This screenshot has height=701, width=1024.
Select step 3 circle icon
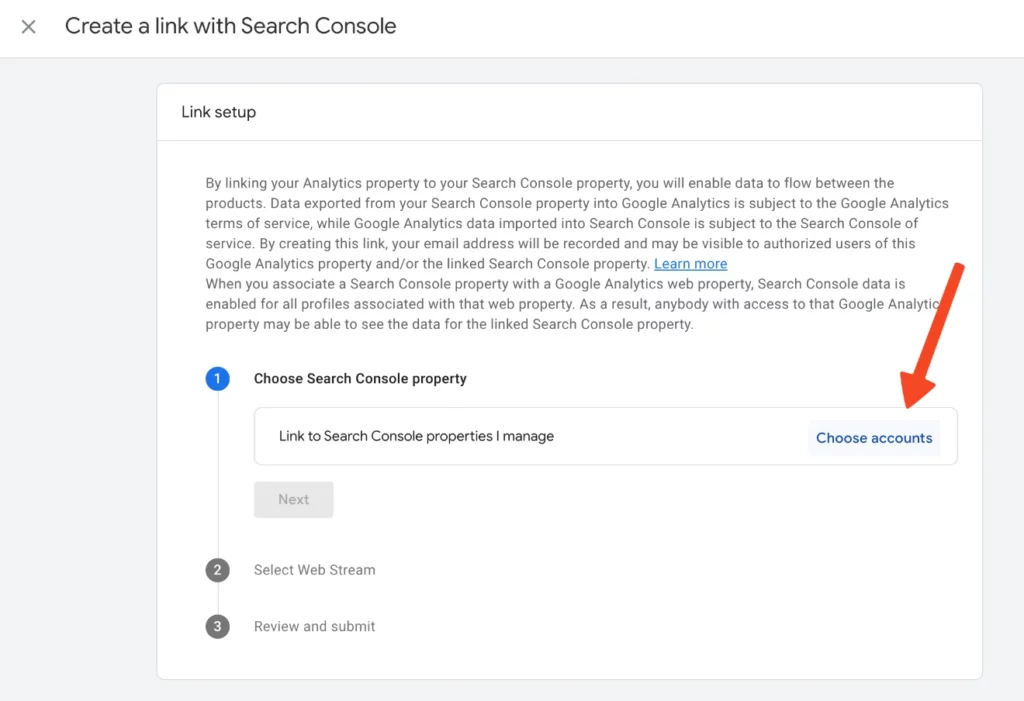pos(217,626)
